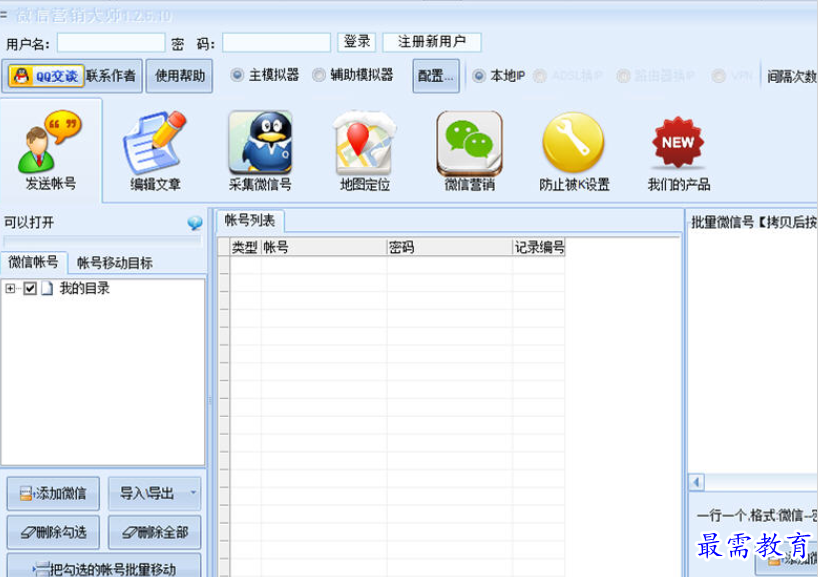Select the 帐号列表 tab
Viewport: 819px width, 577px height.
tap(250, 220)
